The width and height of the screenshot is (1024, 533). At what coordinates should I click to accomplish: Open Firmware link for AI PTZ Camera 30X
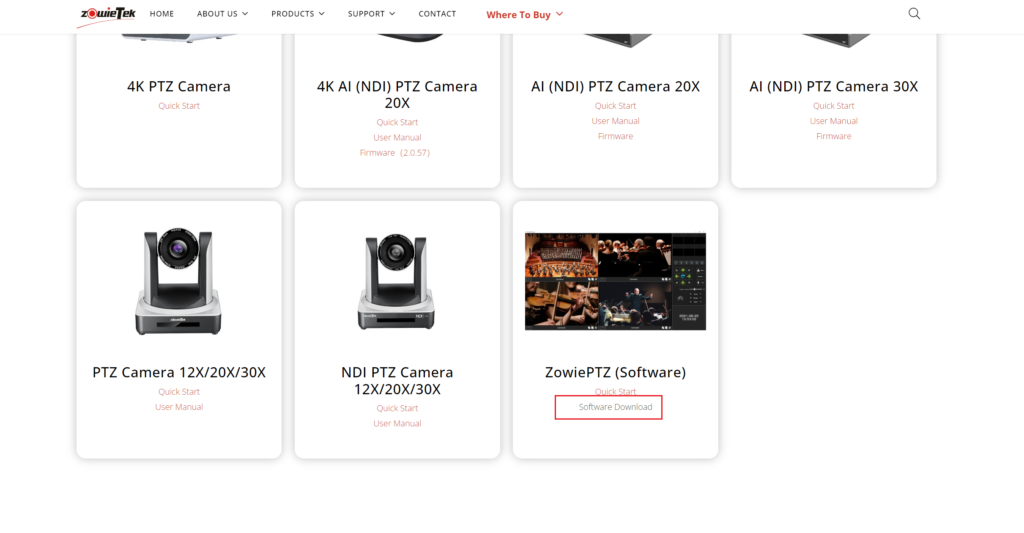tap(833, 136)
